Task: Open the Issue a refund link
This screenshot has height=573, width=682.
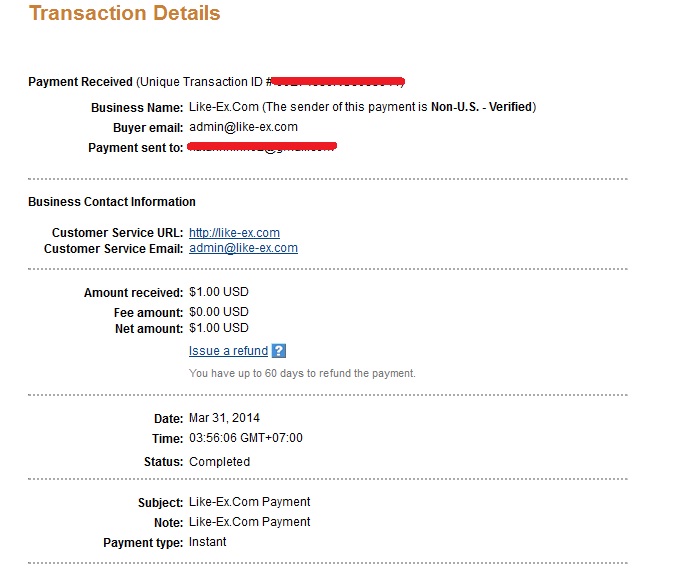Action: (x=228, y=351)
